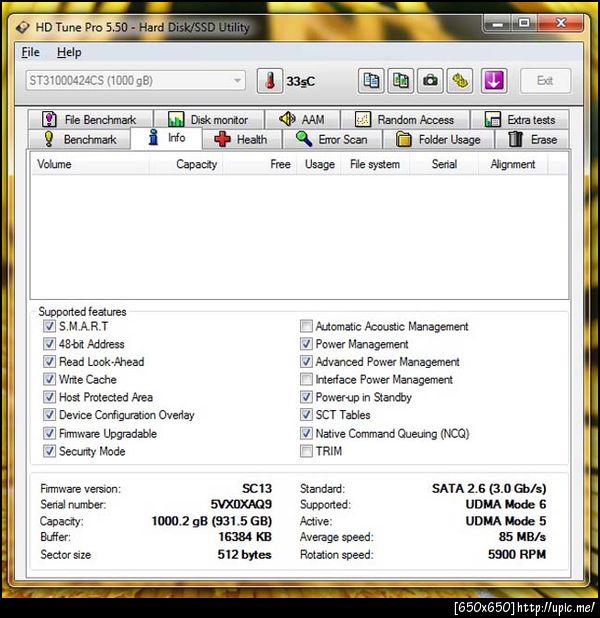Click the average speed value 85 MB/s
The height and width of the screenshot is (618, 600).
coord(522,537)
